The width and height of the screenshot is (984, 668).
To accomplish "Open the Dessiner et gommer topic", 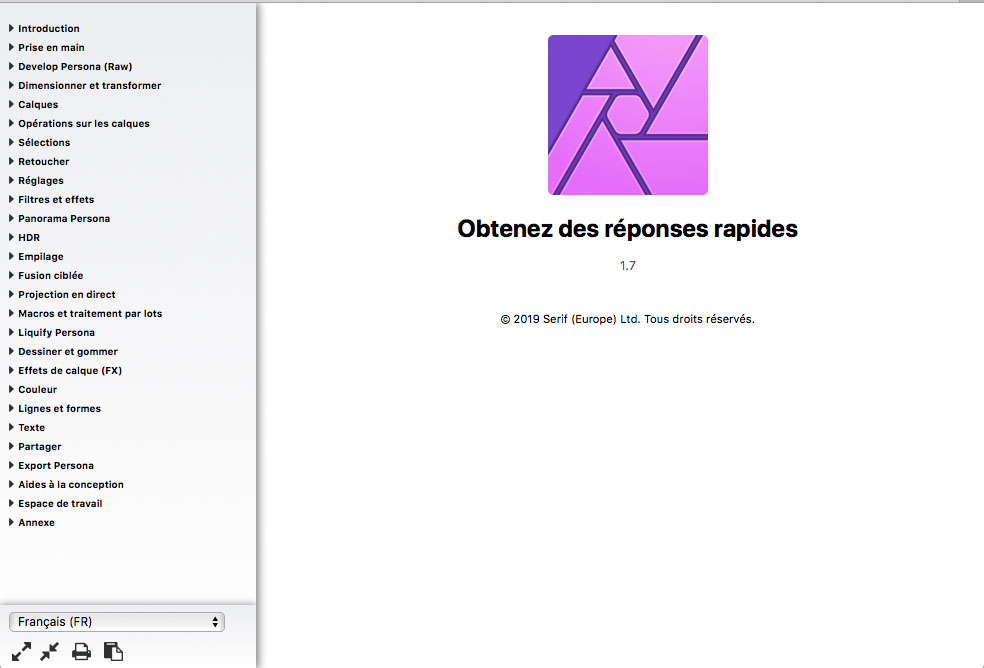I will [x=68, y=352].
